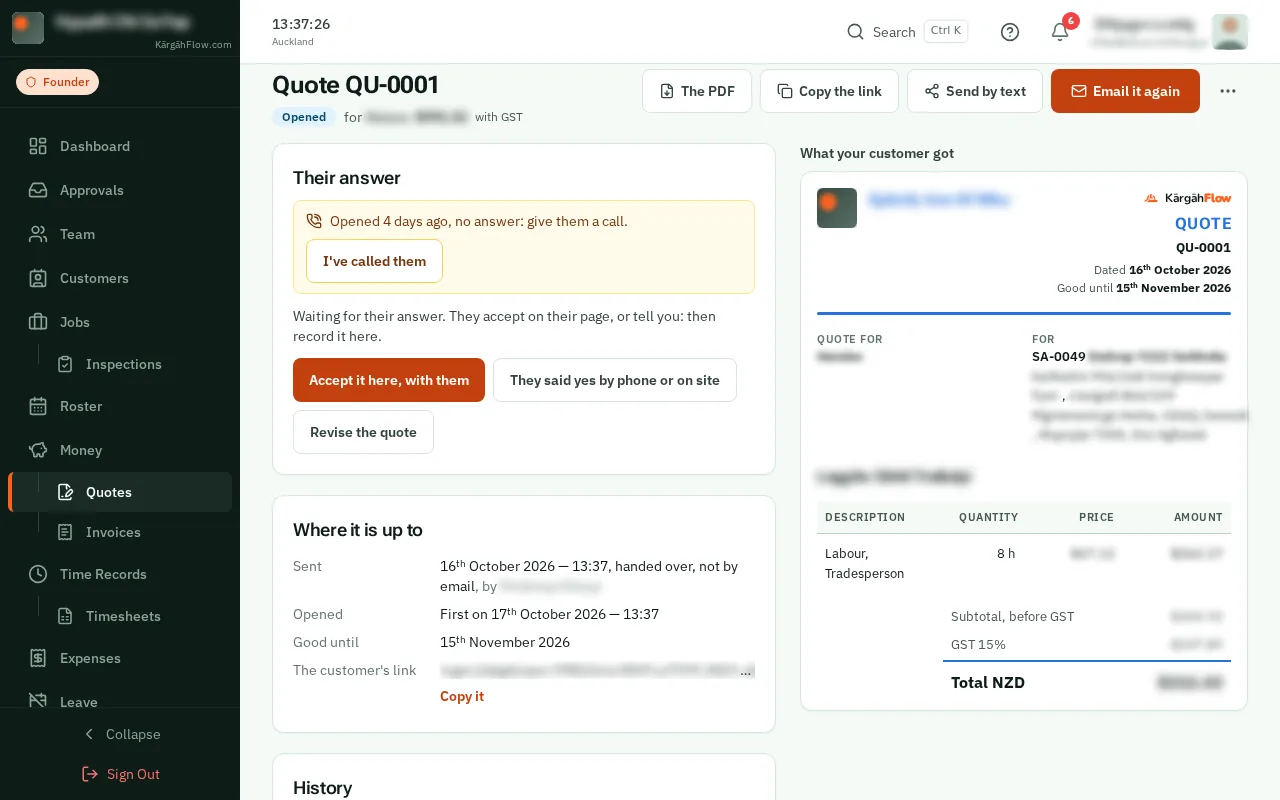Click Email it again button
The height and width of the screenshot is (800, 1280).
tap(1125, 91)
